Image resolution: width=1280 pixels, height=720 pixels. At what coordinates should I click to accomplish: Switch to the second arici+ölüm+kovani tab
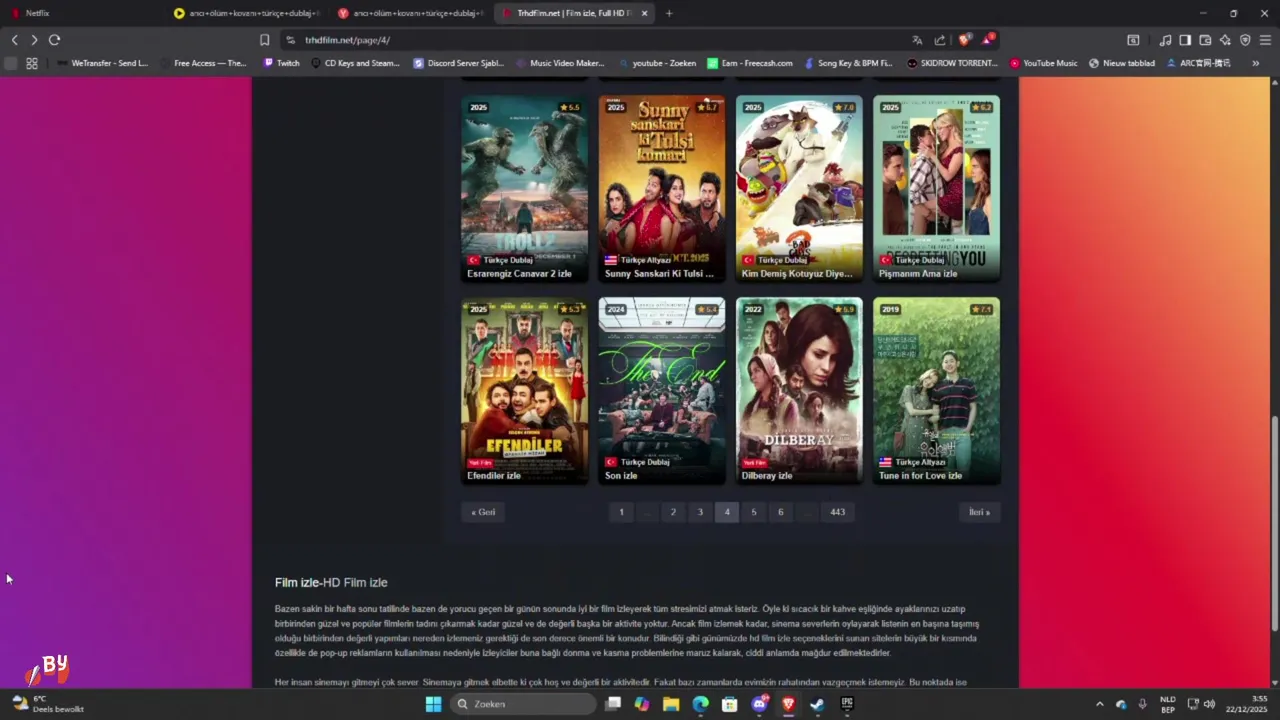(411, 13)
